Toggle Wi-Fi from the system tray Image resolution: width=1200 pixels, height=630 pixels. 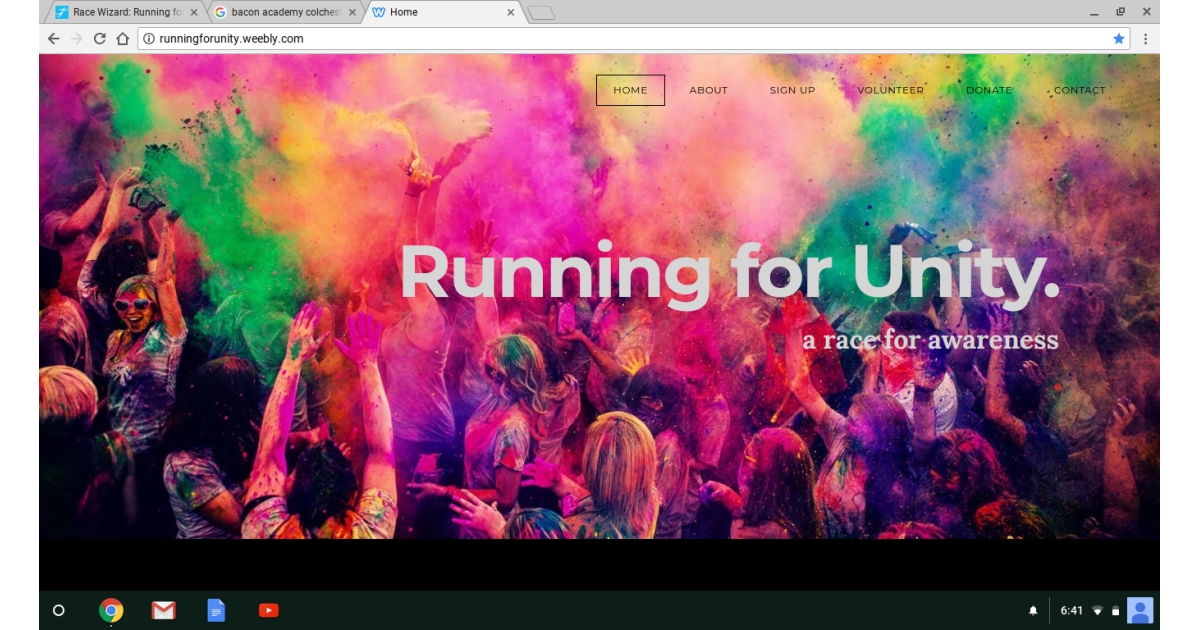click(x=1096, y=610)
